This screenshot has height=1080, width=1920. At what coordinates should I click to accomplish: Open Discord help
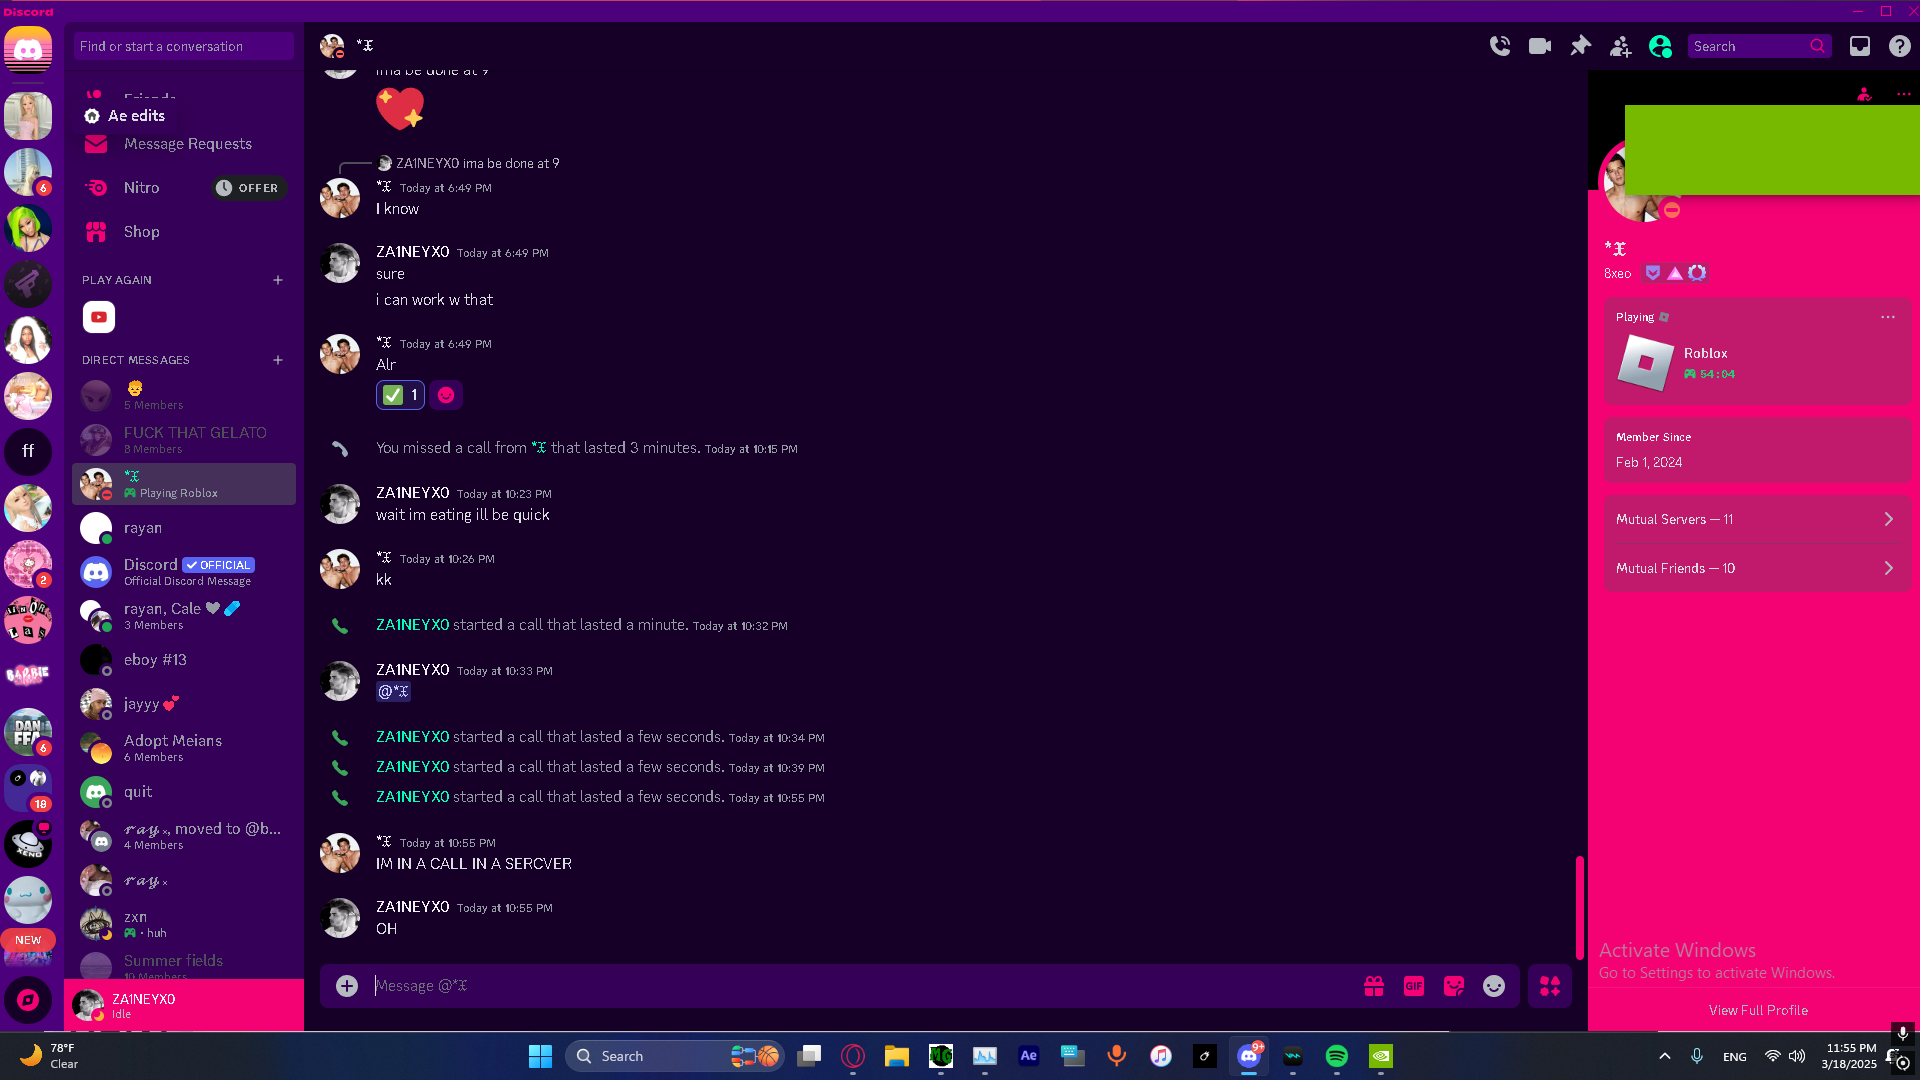[x=1899, y=46]
